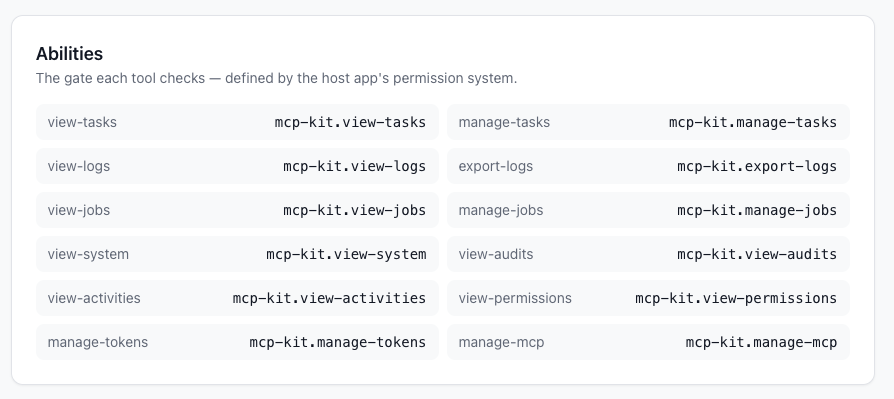Click the view-audits label
This screenshot has height=399, width=894.
pos(495,254)
